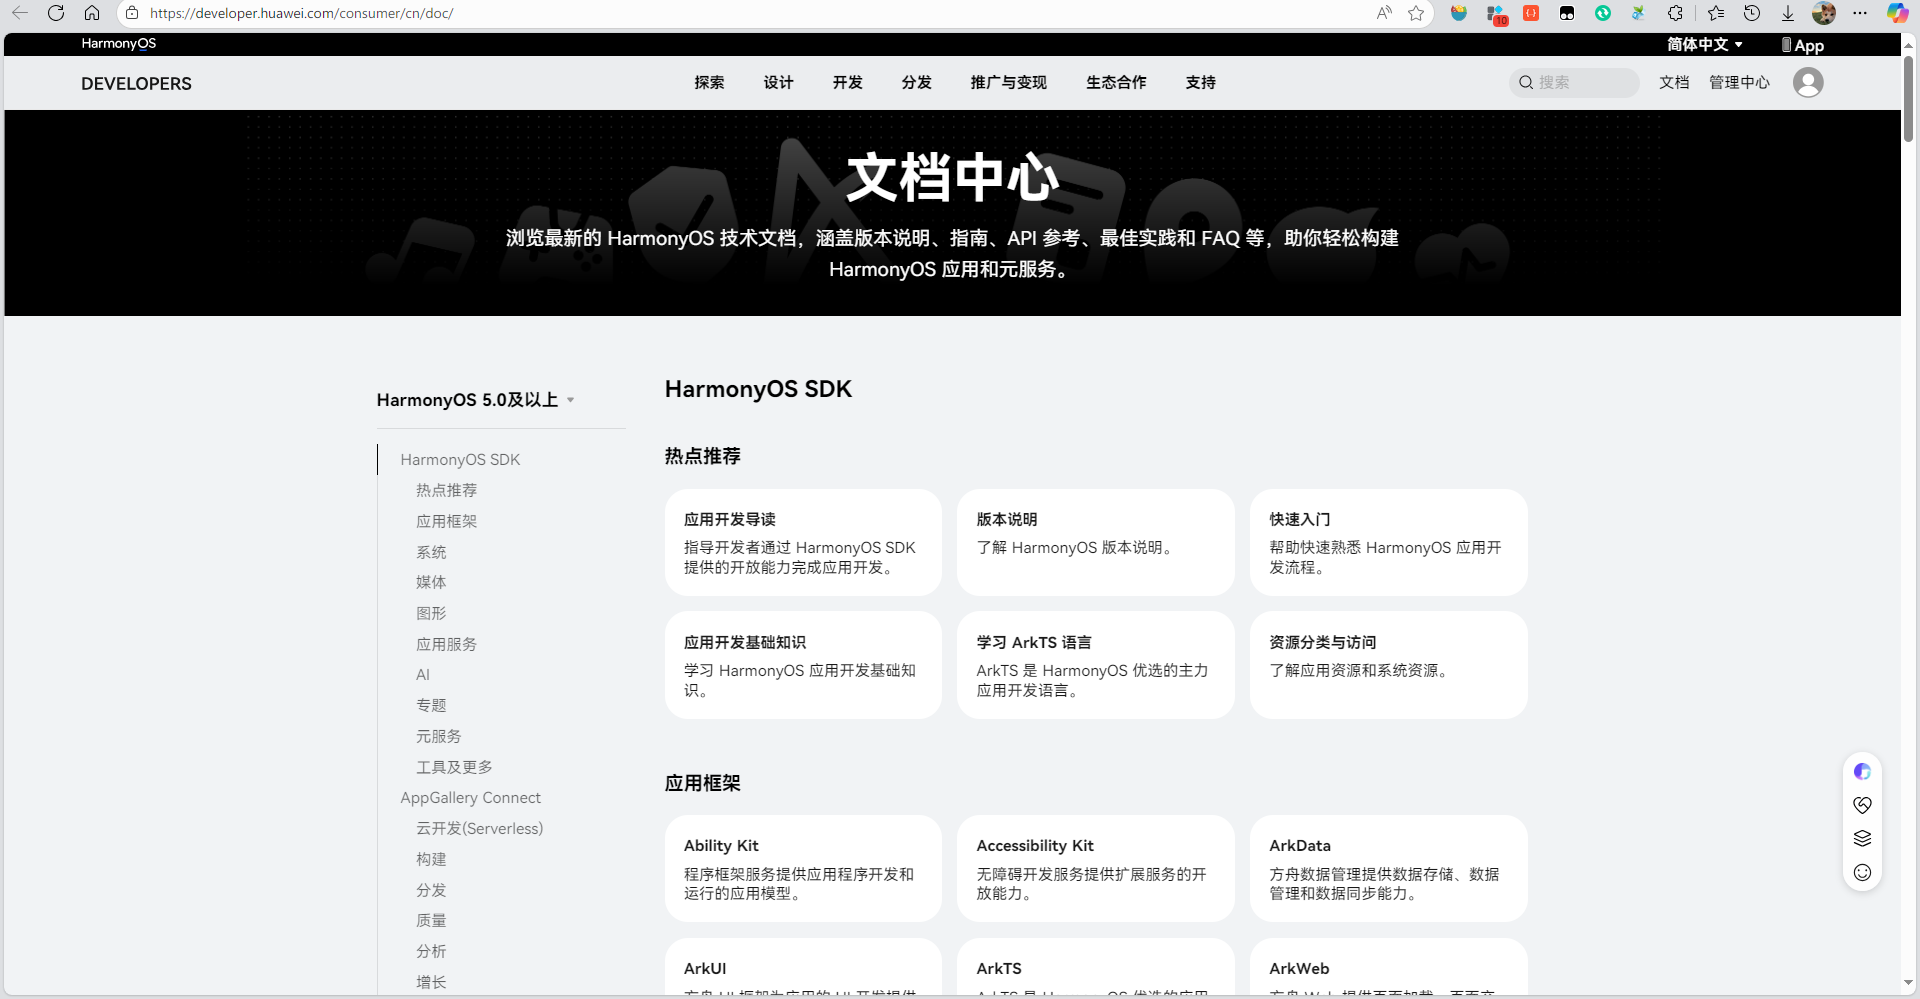Select 工具及更多 in the sidebar
Image resolution: width=1920 pixels, height=999 pixels.
(454, 767)
